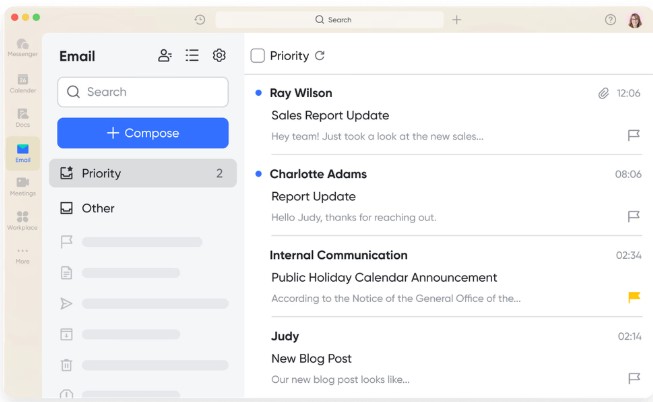Screen dimensions: 653x402
Task: Open the history clock icon in title bar
Action: coord(200,20)
